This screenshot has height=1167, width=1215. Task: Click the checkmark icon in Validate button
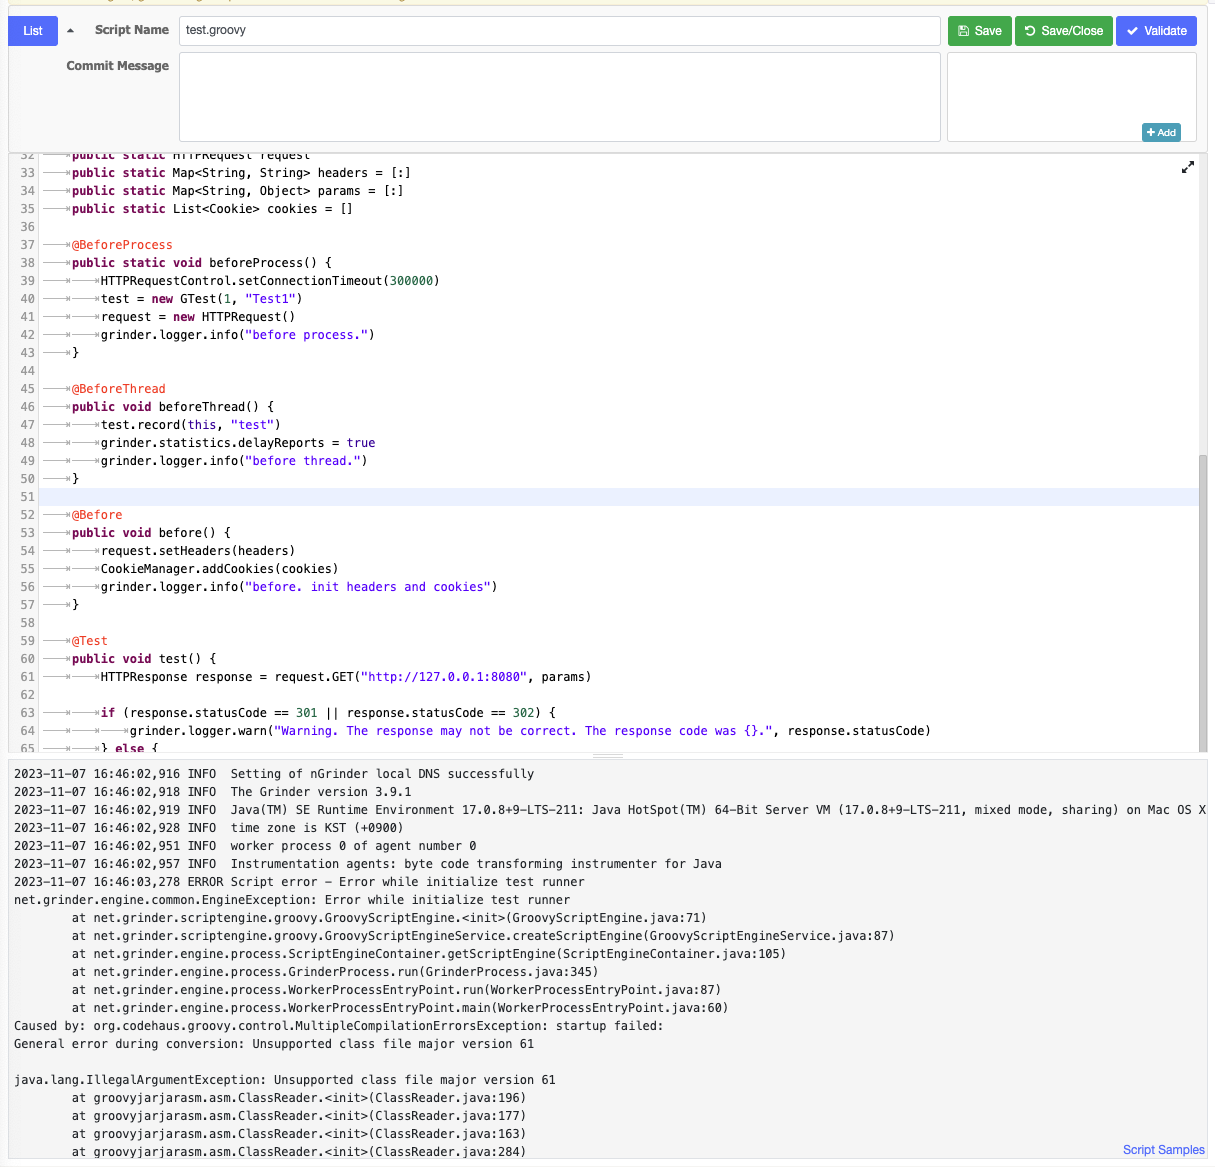[x=1132, y=31]
